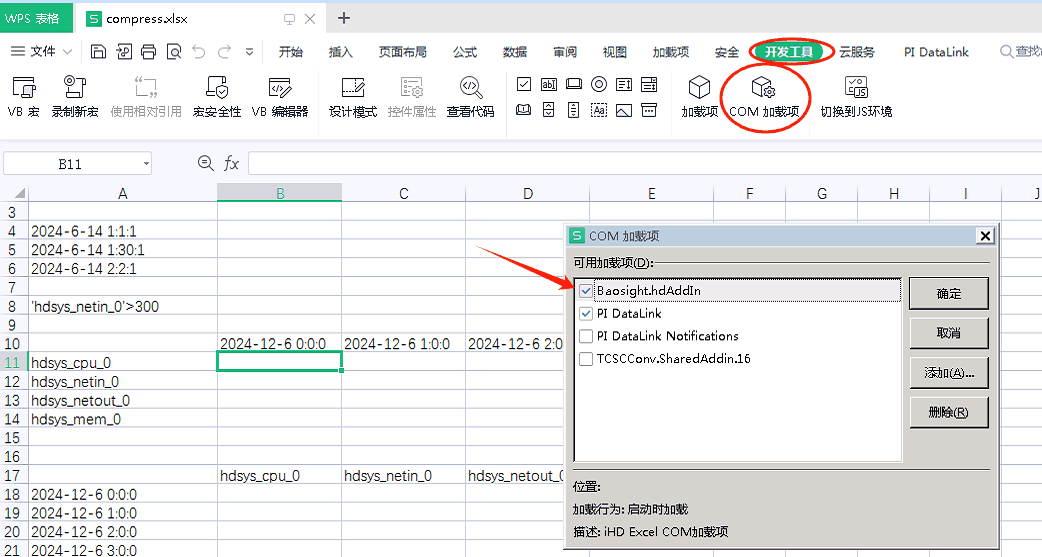Open a new tab with plus button
Viewport: 1042px width, 557px height.
tap(344, 18)
